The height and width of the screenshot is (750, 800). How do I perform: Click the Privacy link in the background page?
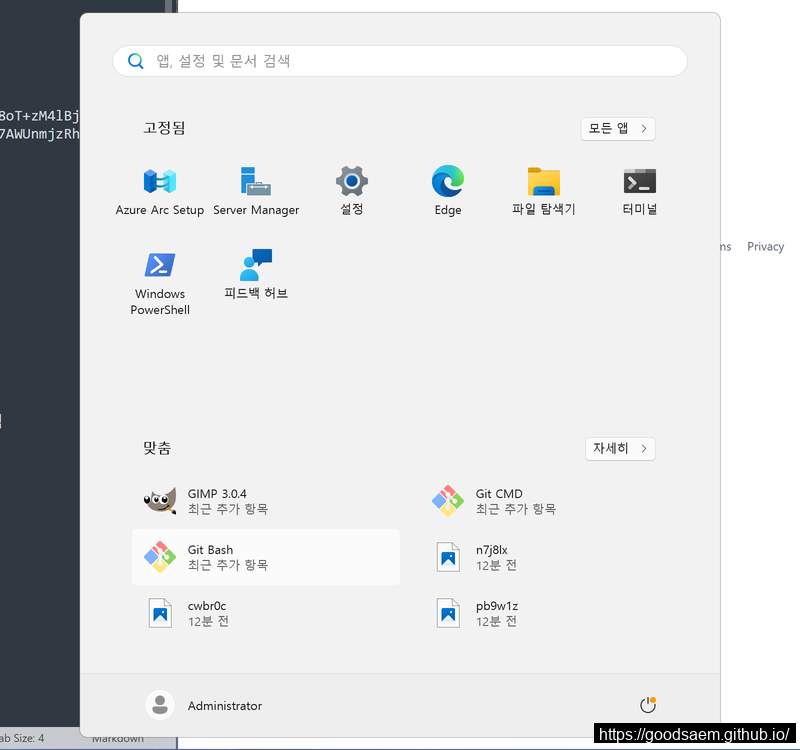(765, 246)
